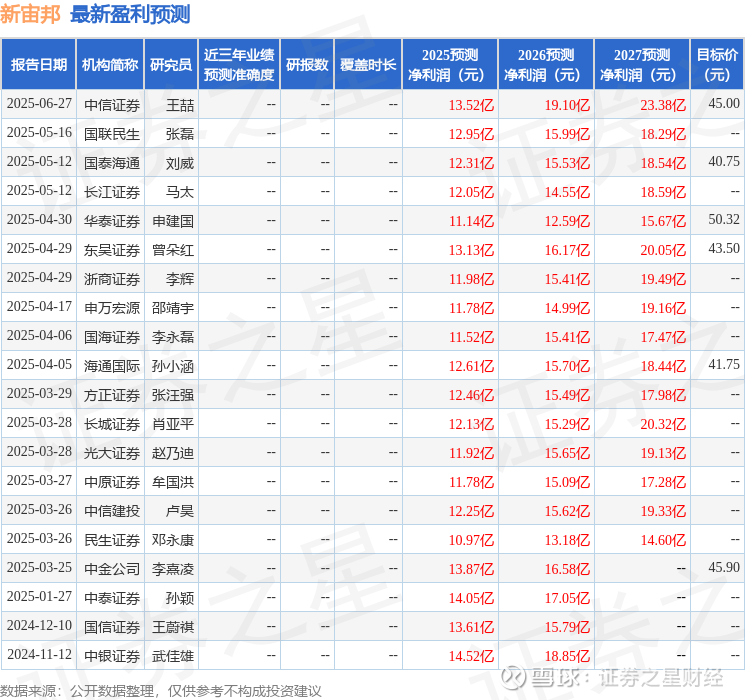Select the 光大证券 institution cell
Viewport: 745px width, 700px height.
[x=112, y=453]
